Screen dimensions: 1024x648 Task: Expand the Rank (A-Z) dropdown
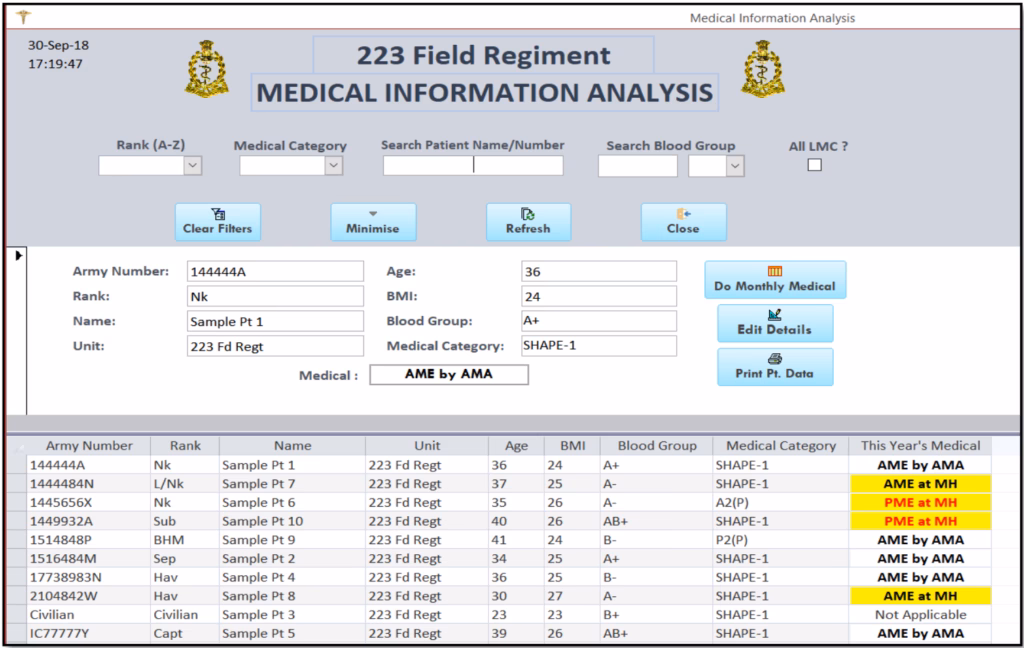pyautogui.click(x=193, y=166)
